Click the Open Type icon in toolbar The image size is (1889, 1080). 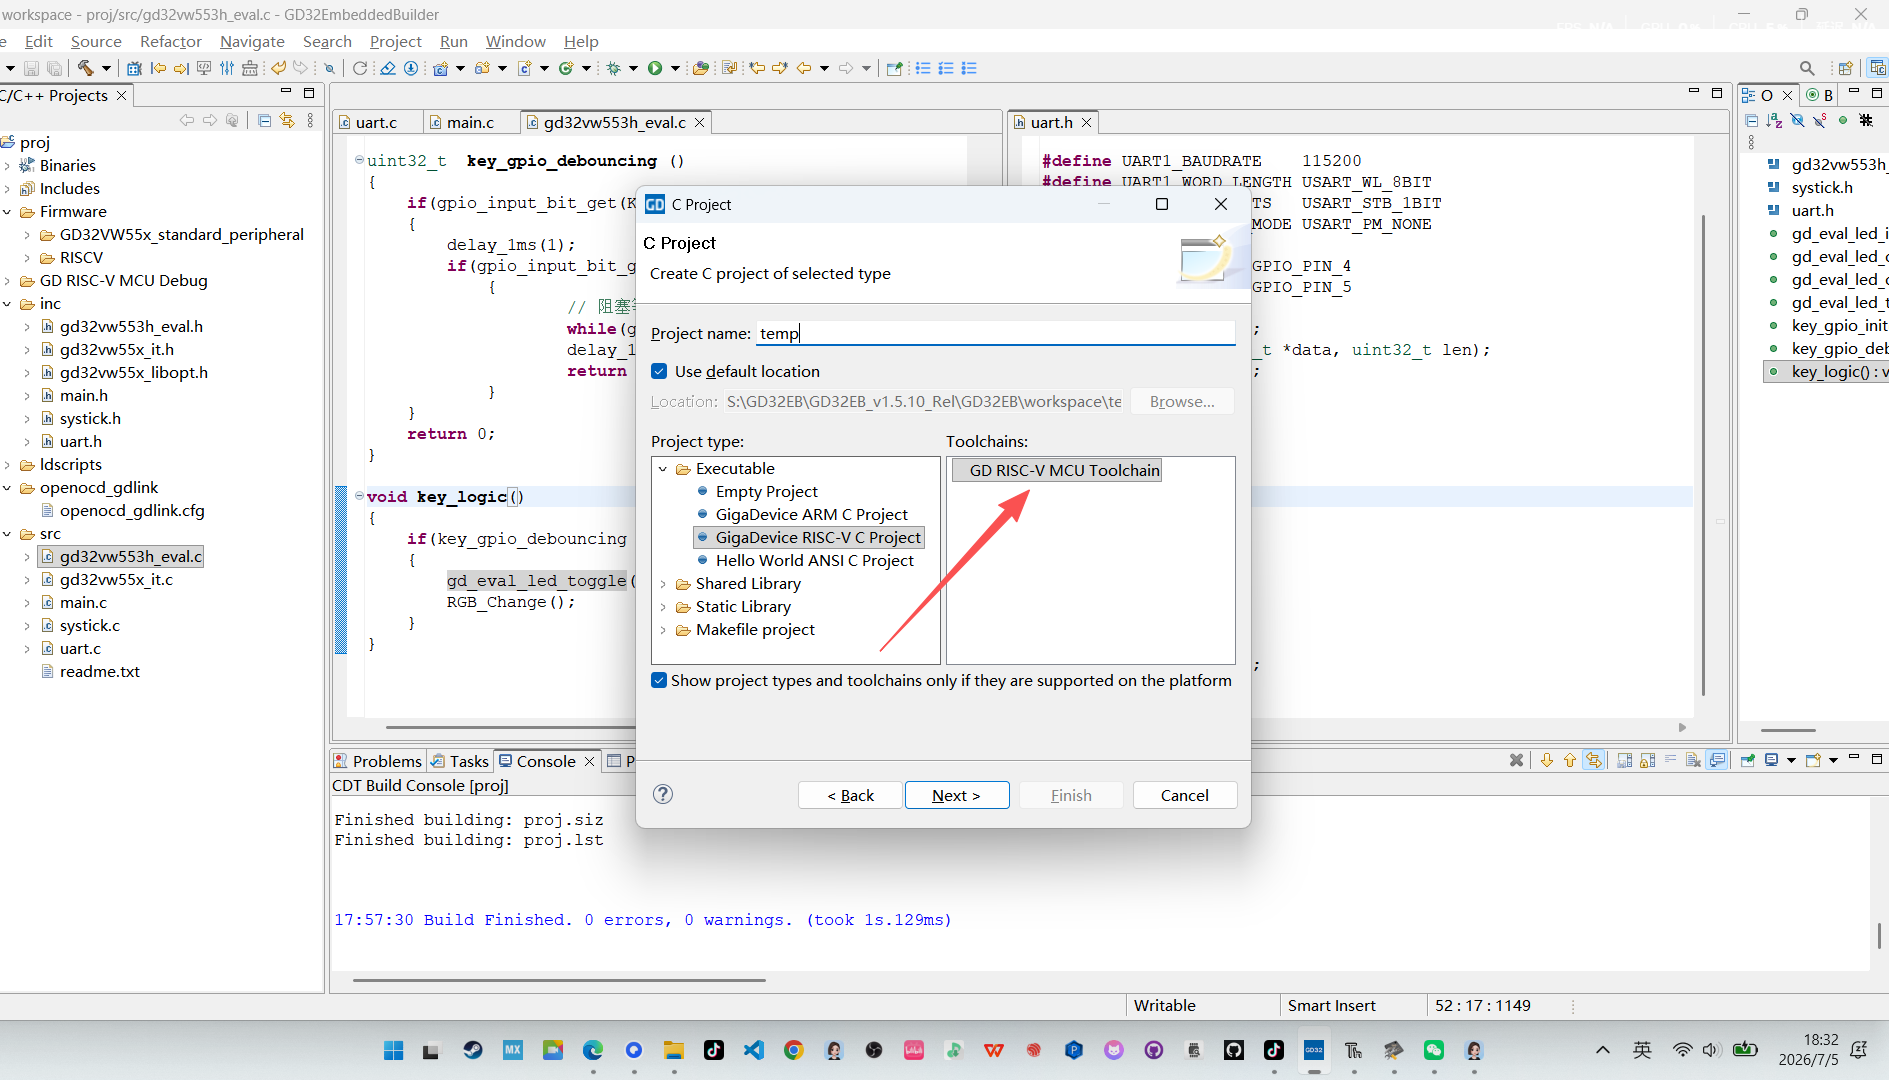click(700, 68)
